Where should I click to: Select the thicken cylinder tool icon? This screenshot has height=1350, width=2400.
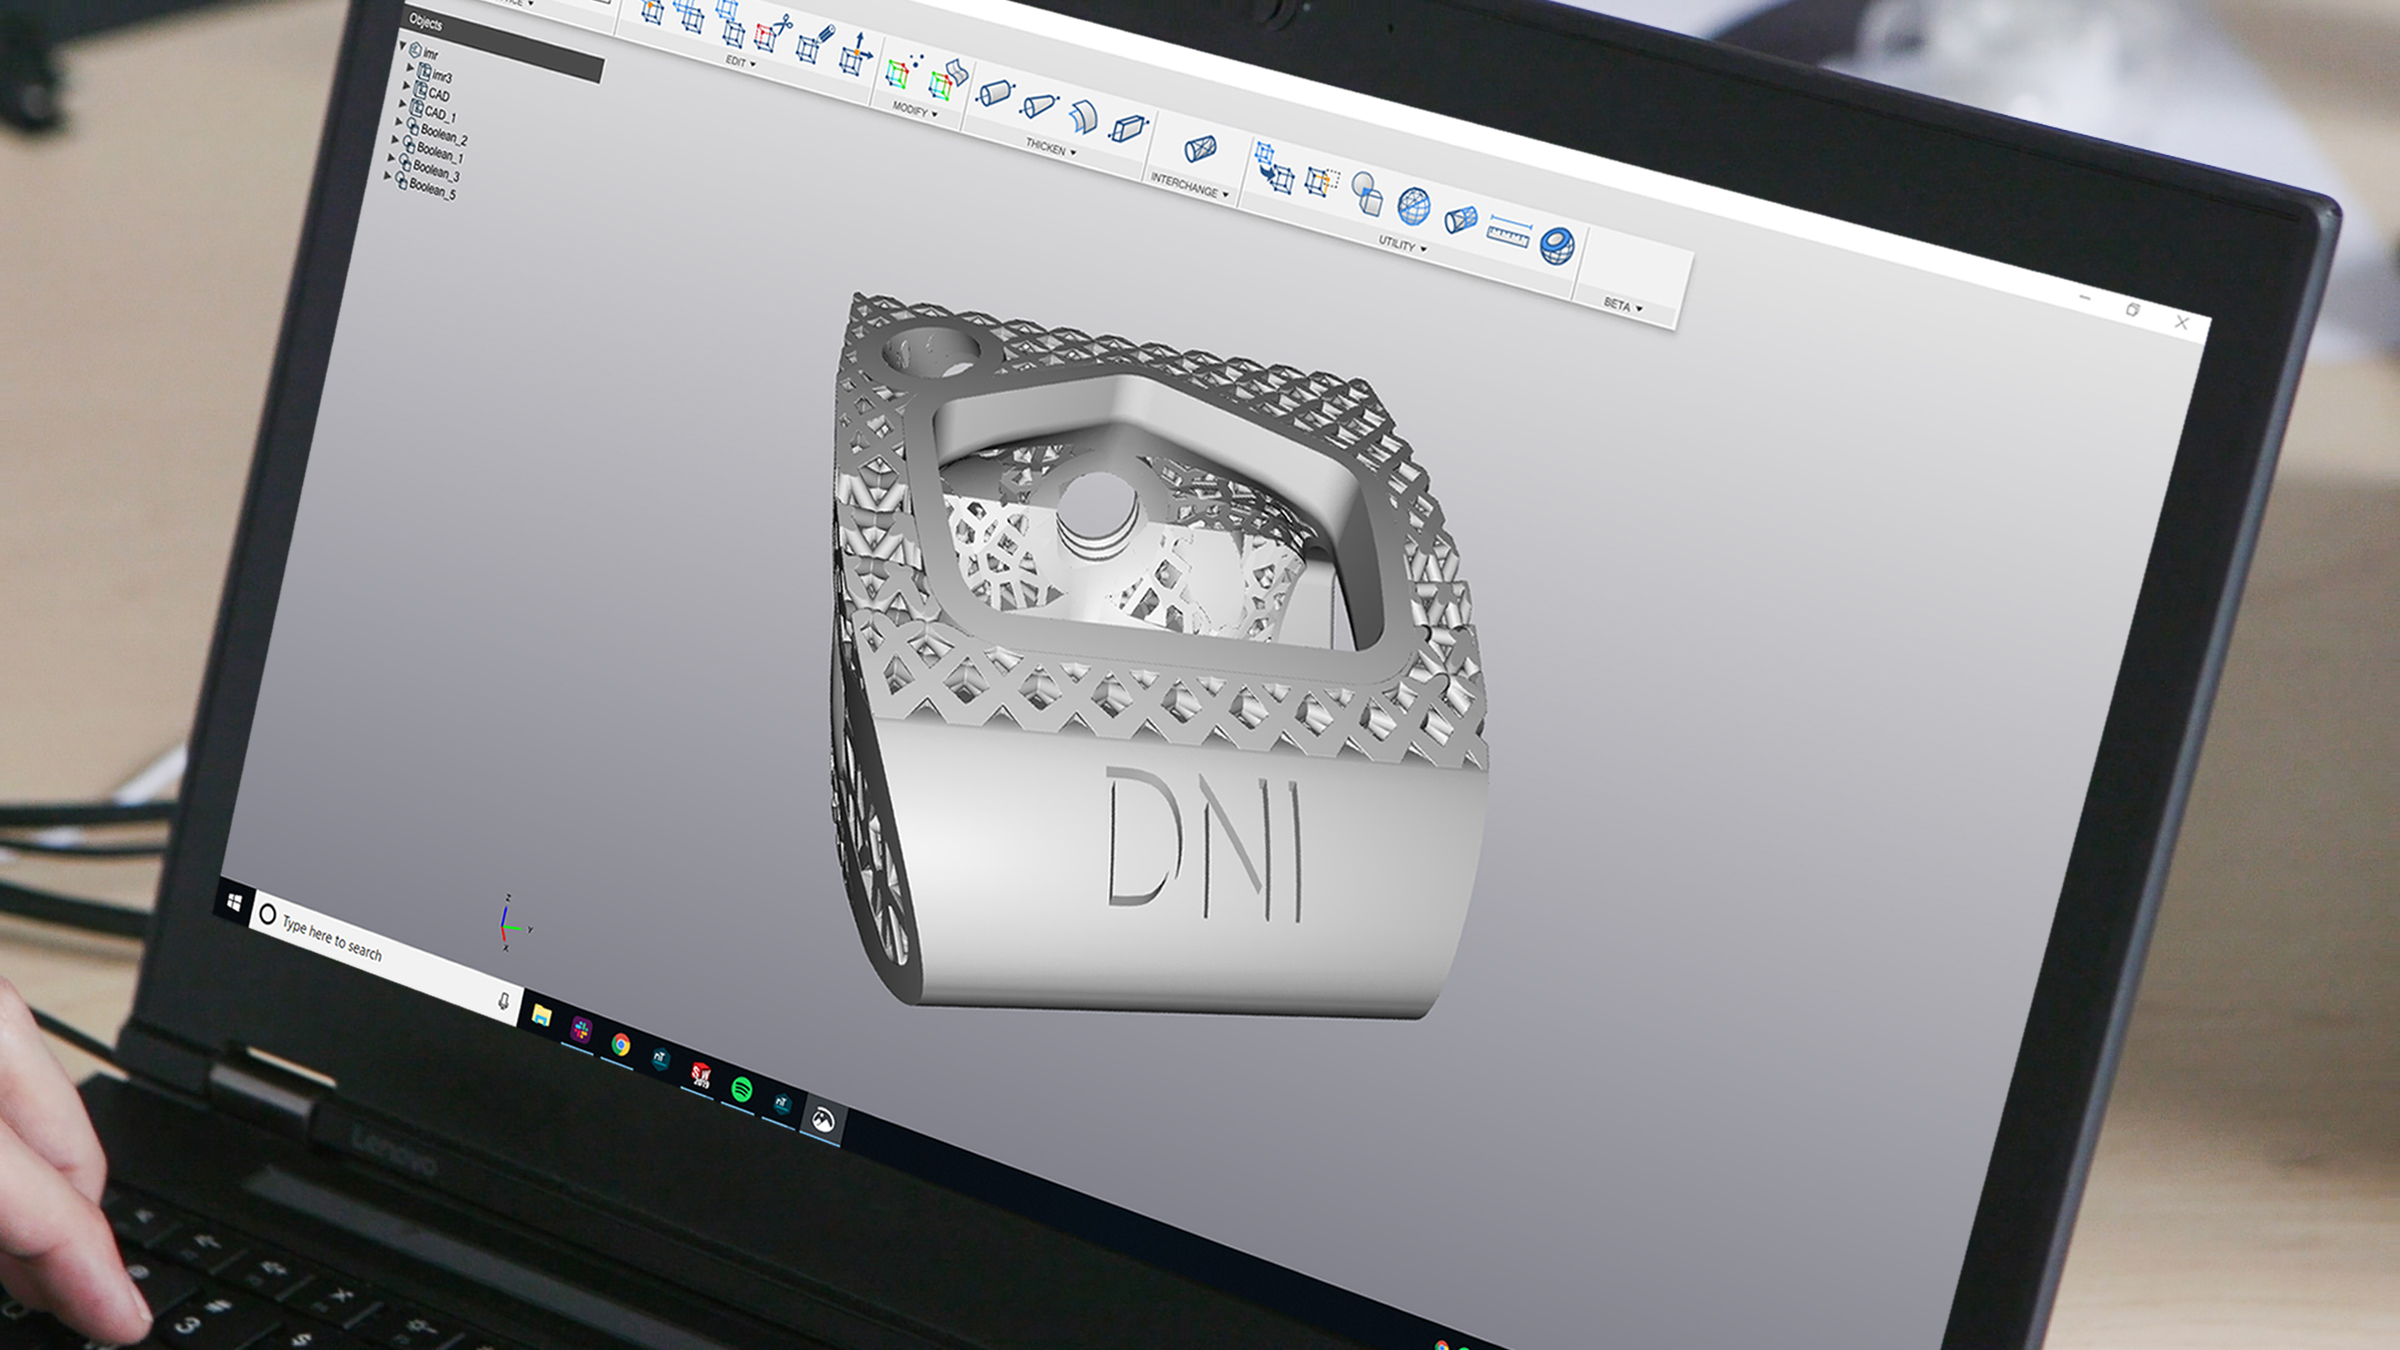[995, 93]
